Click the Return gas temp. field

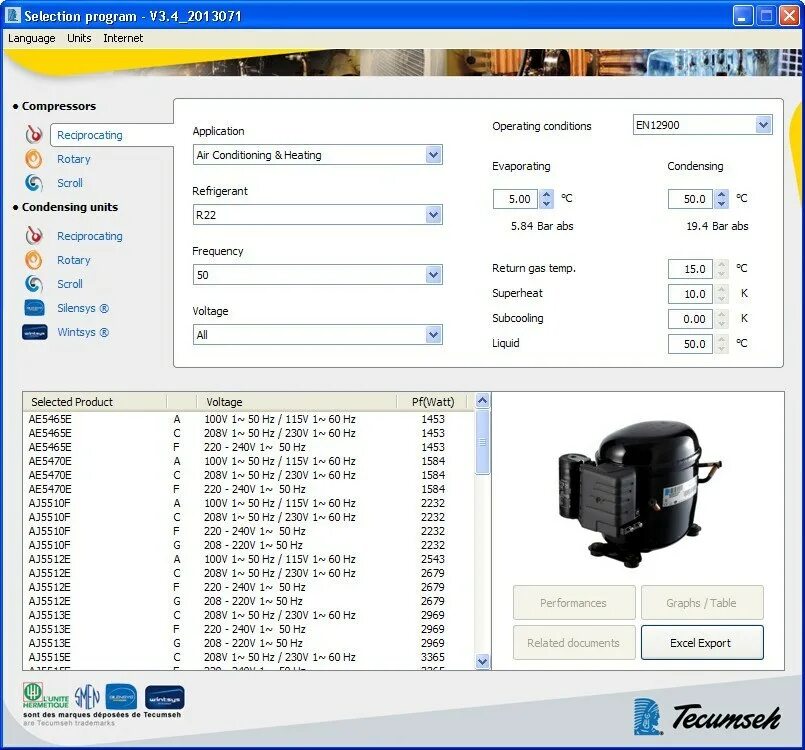click(691, 268)
